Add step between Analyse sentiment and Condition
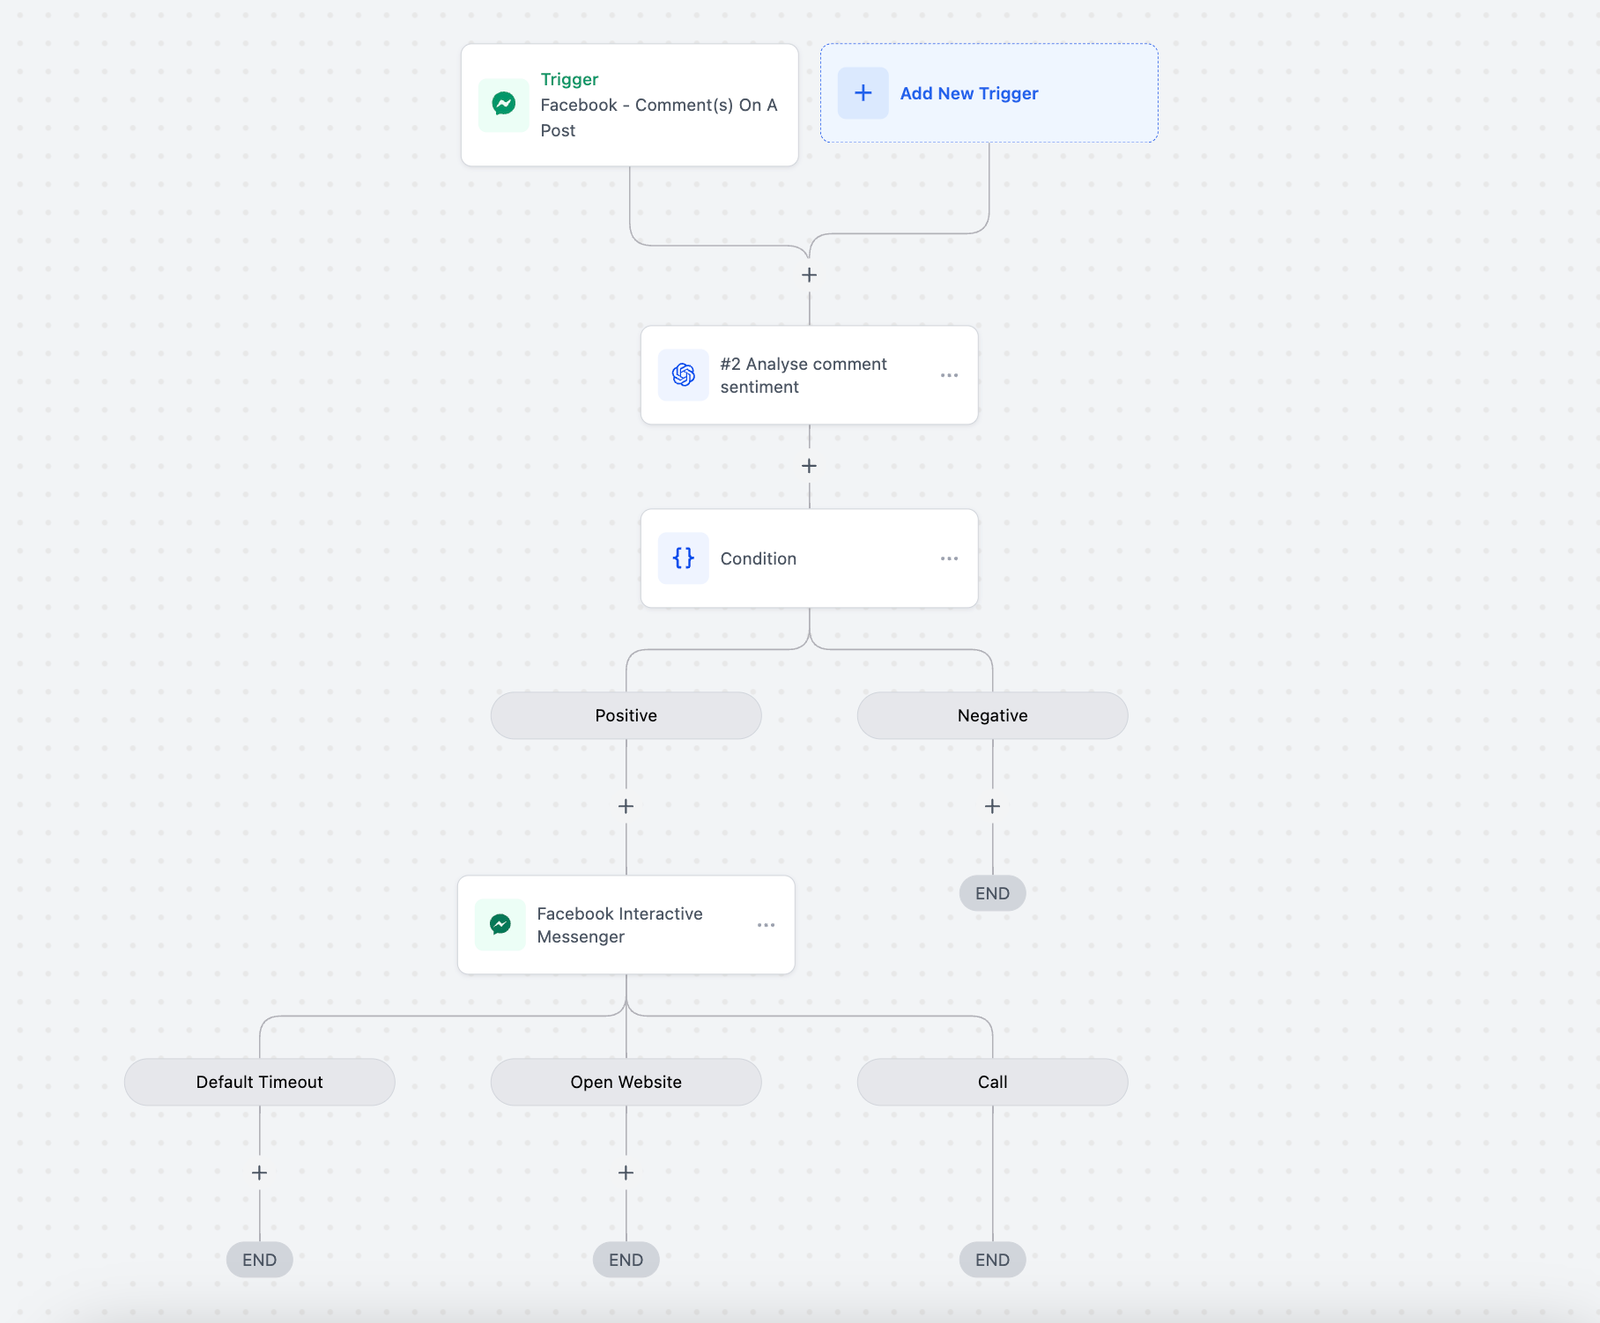This screenshot has height=1323, width=1600. coord(809,466)
